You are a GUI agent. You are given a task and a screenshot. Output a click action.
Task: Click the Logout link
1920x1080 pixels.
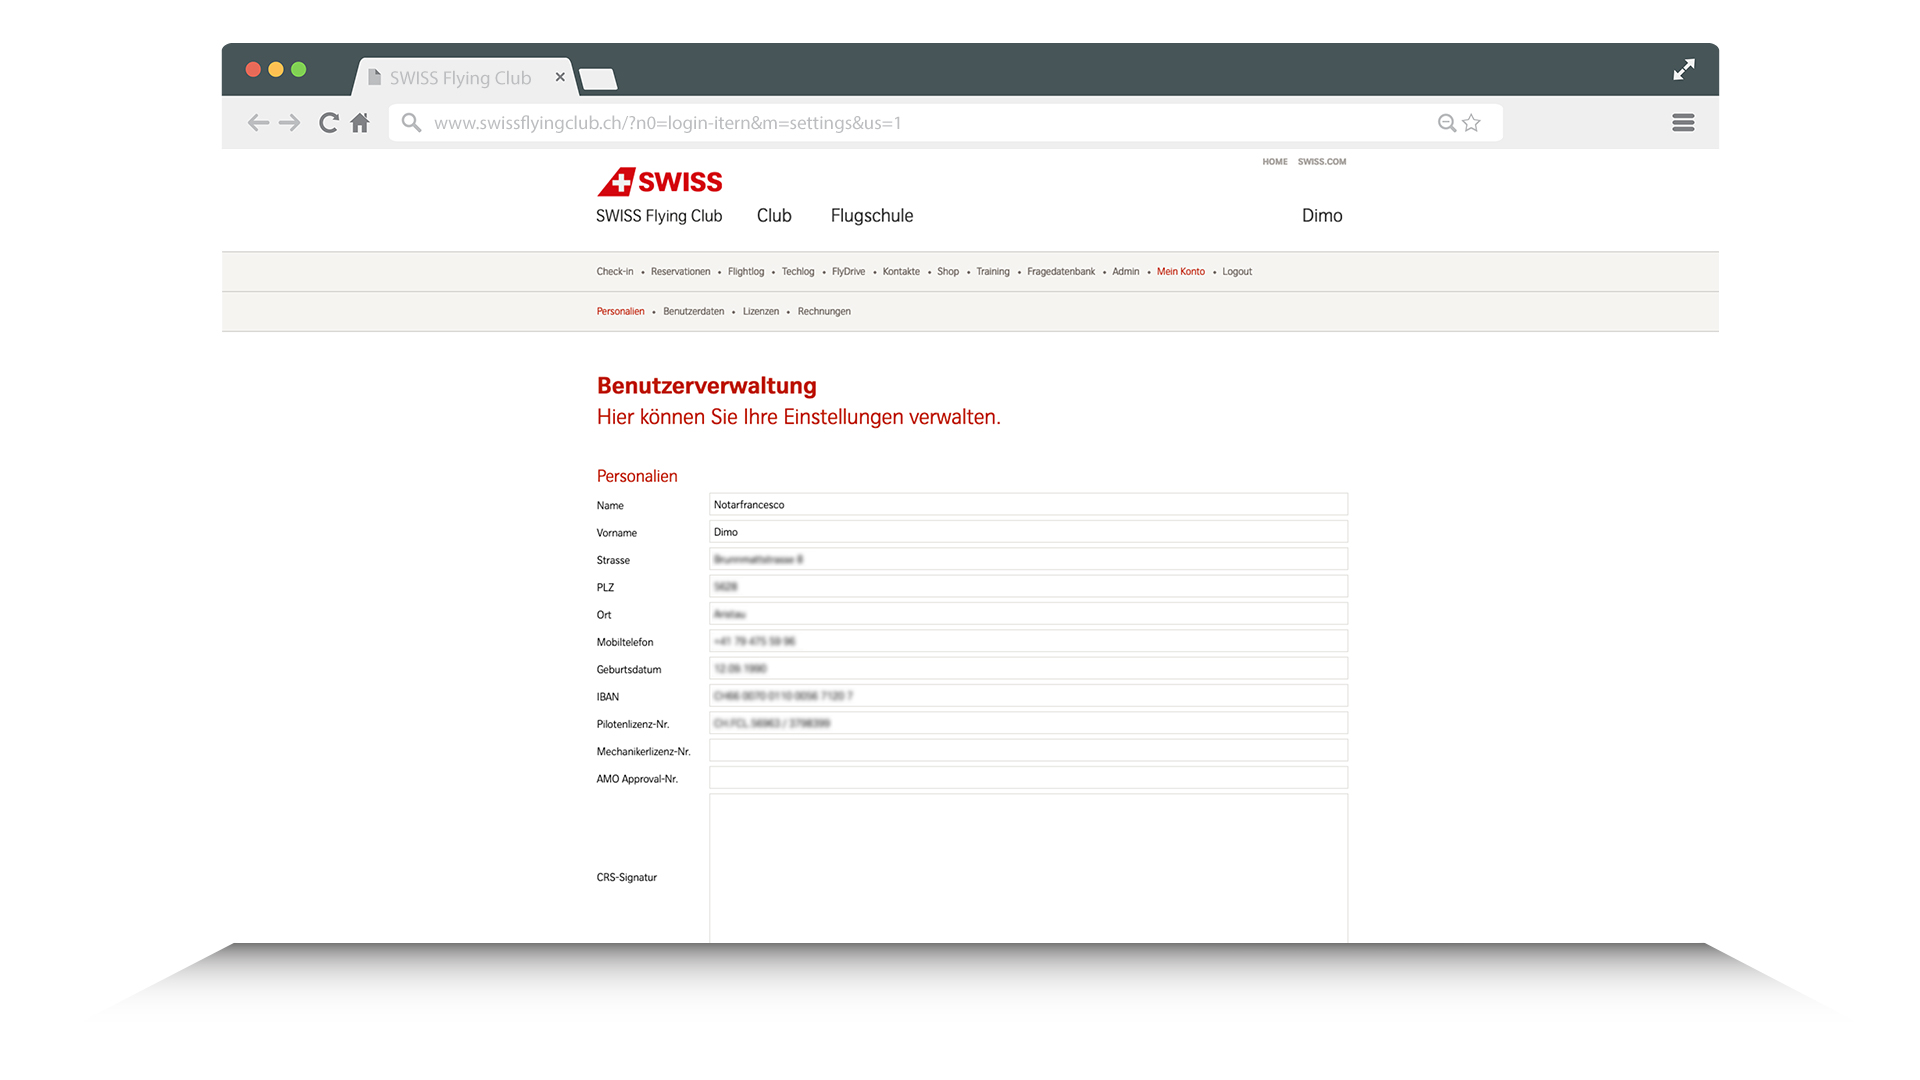click(1237, 271)
